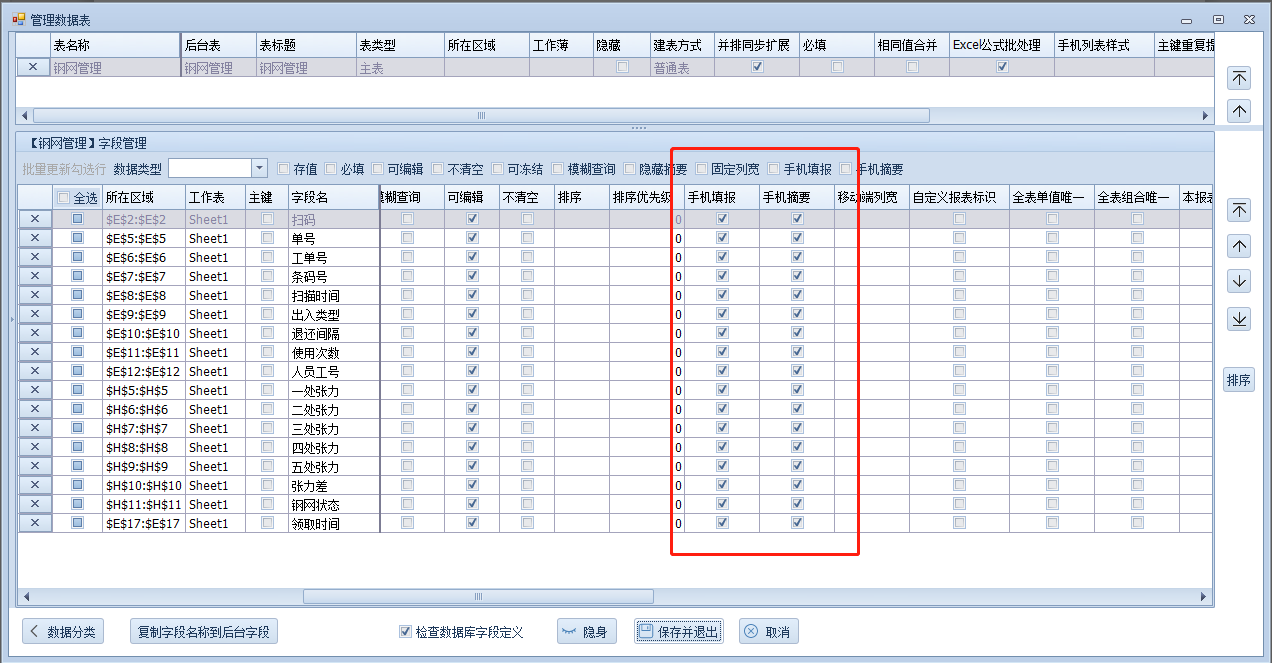The image size is (1272, 663).
Task: Uncheck 手机填报 for the 工单号 field
Action: 722,257
